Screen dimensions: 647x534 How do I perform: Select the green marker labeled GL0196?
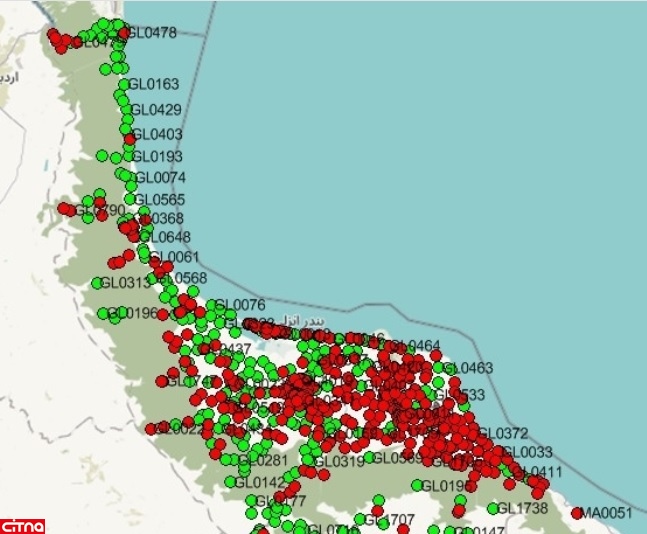coord(103,313)
